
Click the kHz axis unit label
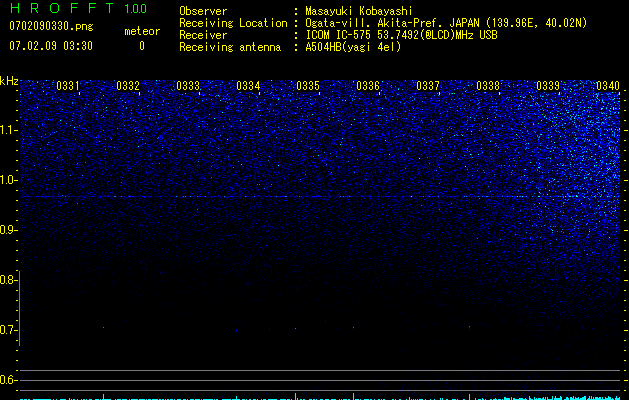(x=9, y=81)
